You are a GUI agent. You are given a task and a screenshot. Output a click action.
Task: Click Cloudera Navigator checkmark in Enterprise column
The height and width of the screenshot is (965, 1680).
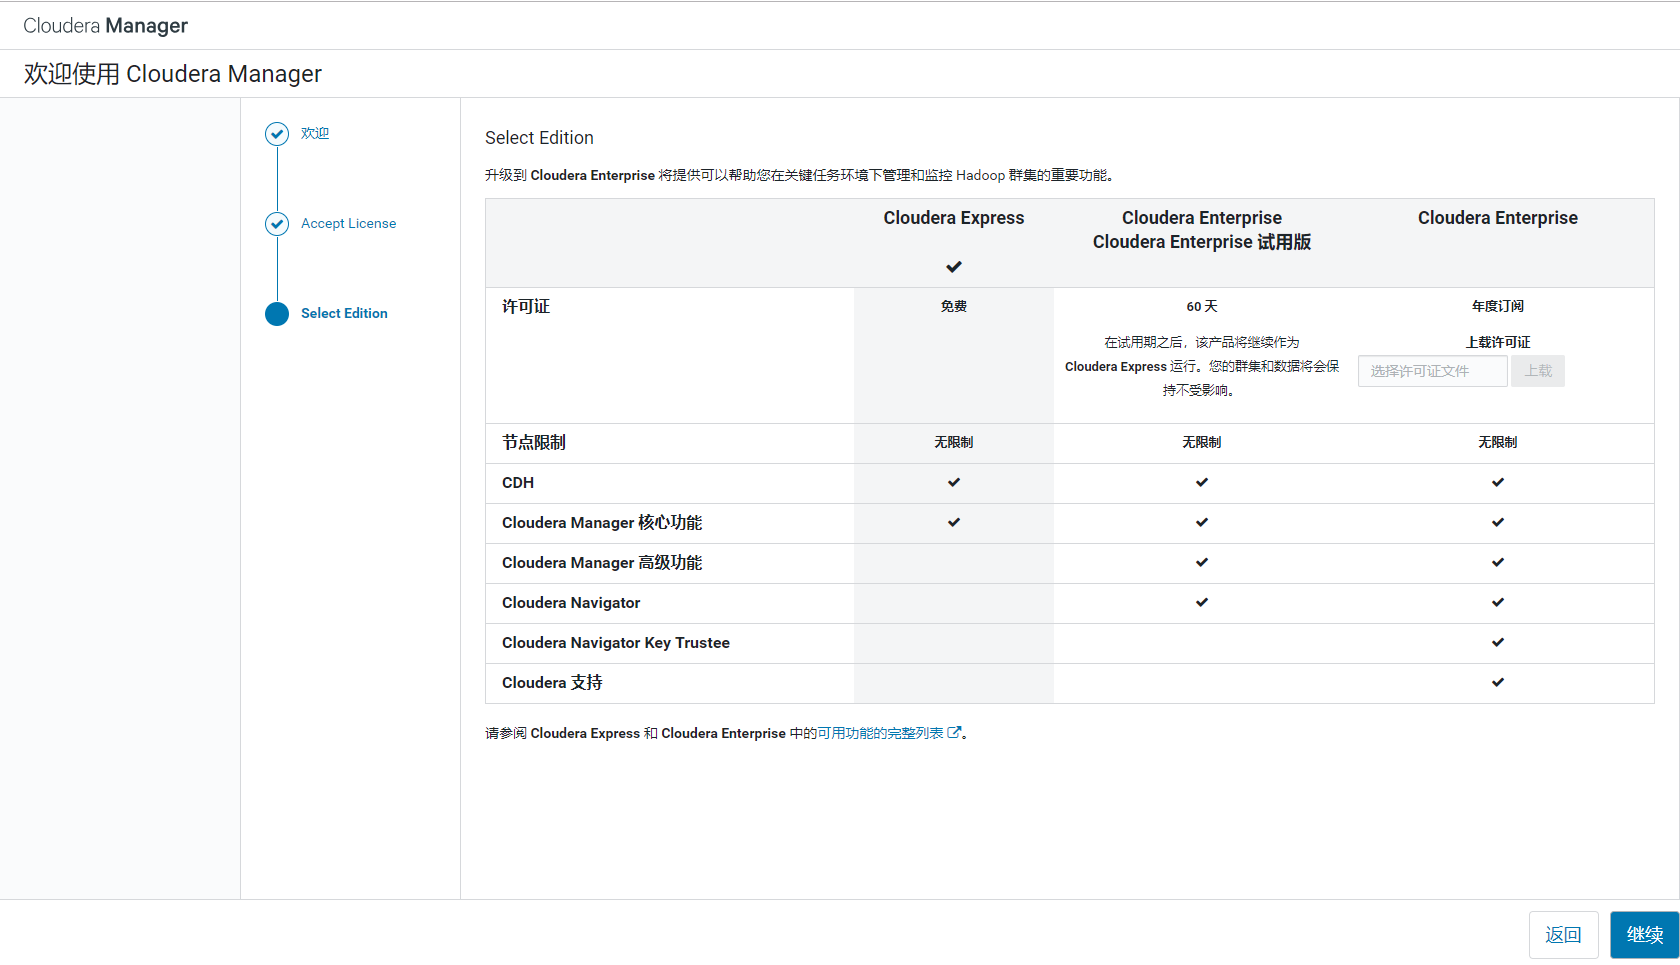pyautogui.click(x=1498, y=602)
